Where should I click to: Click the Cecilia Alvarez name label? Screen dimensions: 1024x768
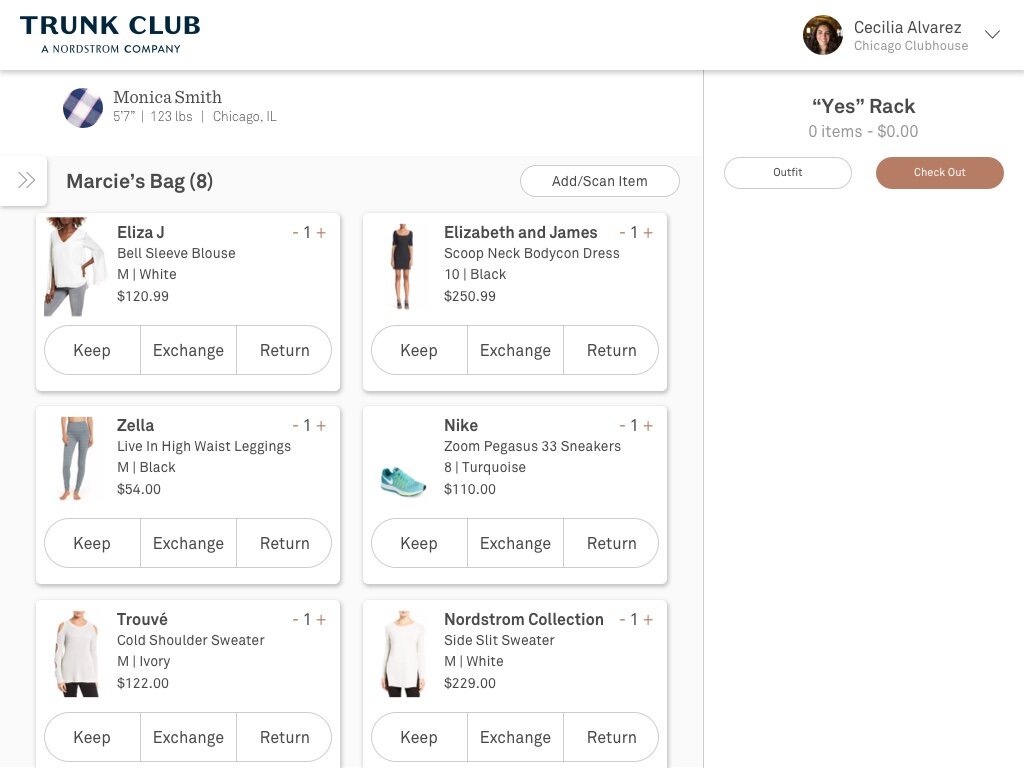[907, 27]
